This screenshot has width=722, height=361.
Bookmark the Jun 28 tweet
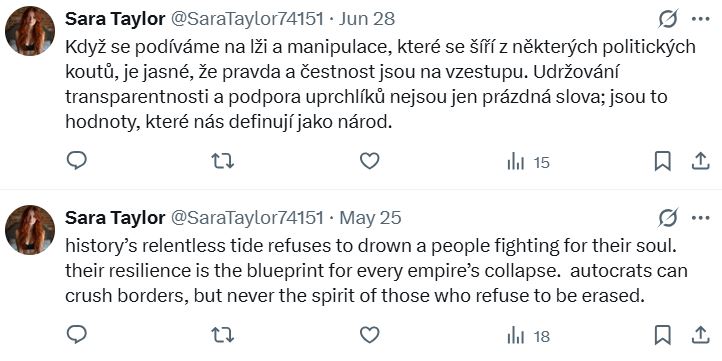[x=663, y=161]
